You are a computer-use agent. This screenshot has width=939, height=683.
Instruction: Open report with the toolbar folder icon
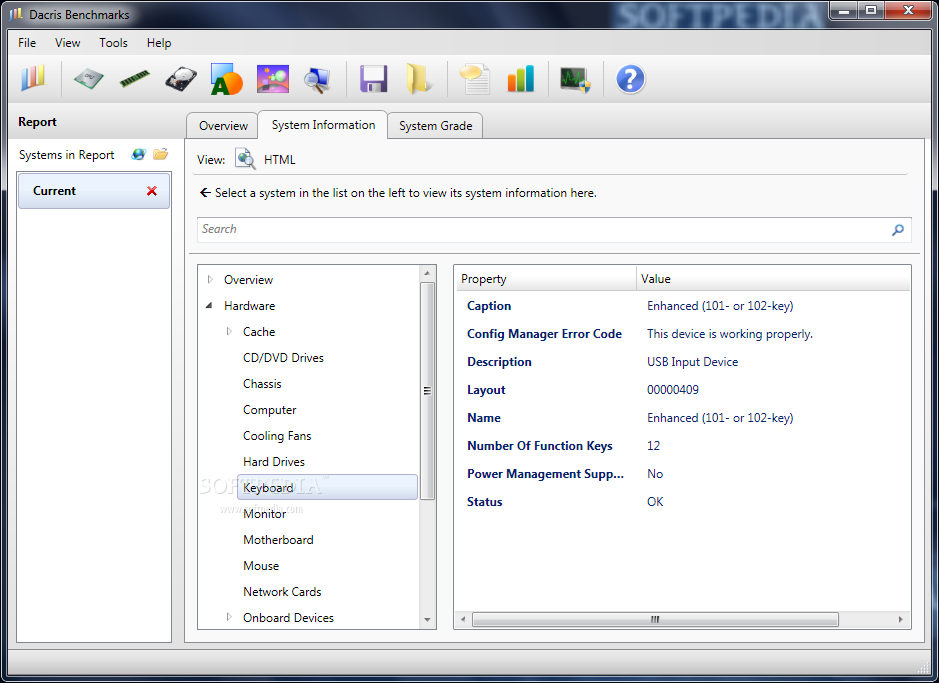(x=419, y=78)
